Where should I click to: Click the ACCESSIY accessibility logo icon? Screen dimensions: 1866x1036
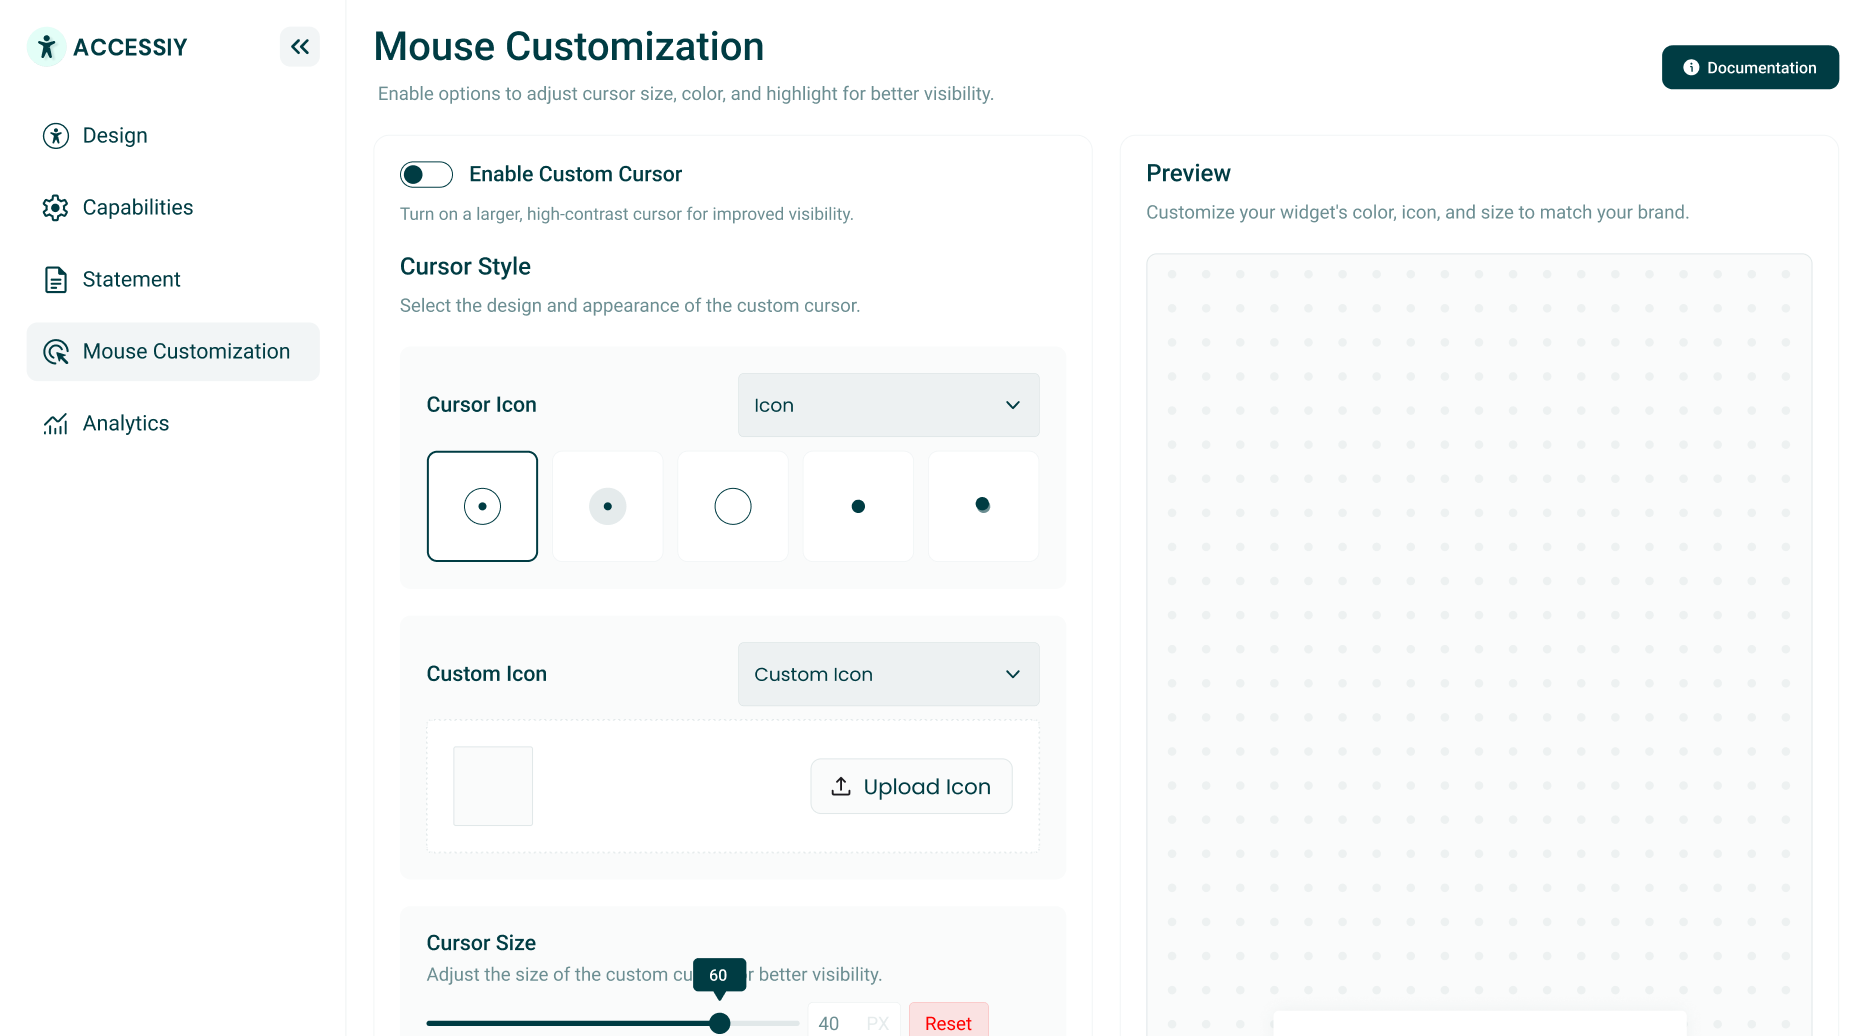point(46,46)
